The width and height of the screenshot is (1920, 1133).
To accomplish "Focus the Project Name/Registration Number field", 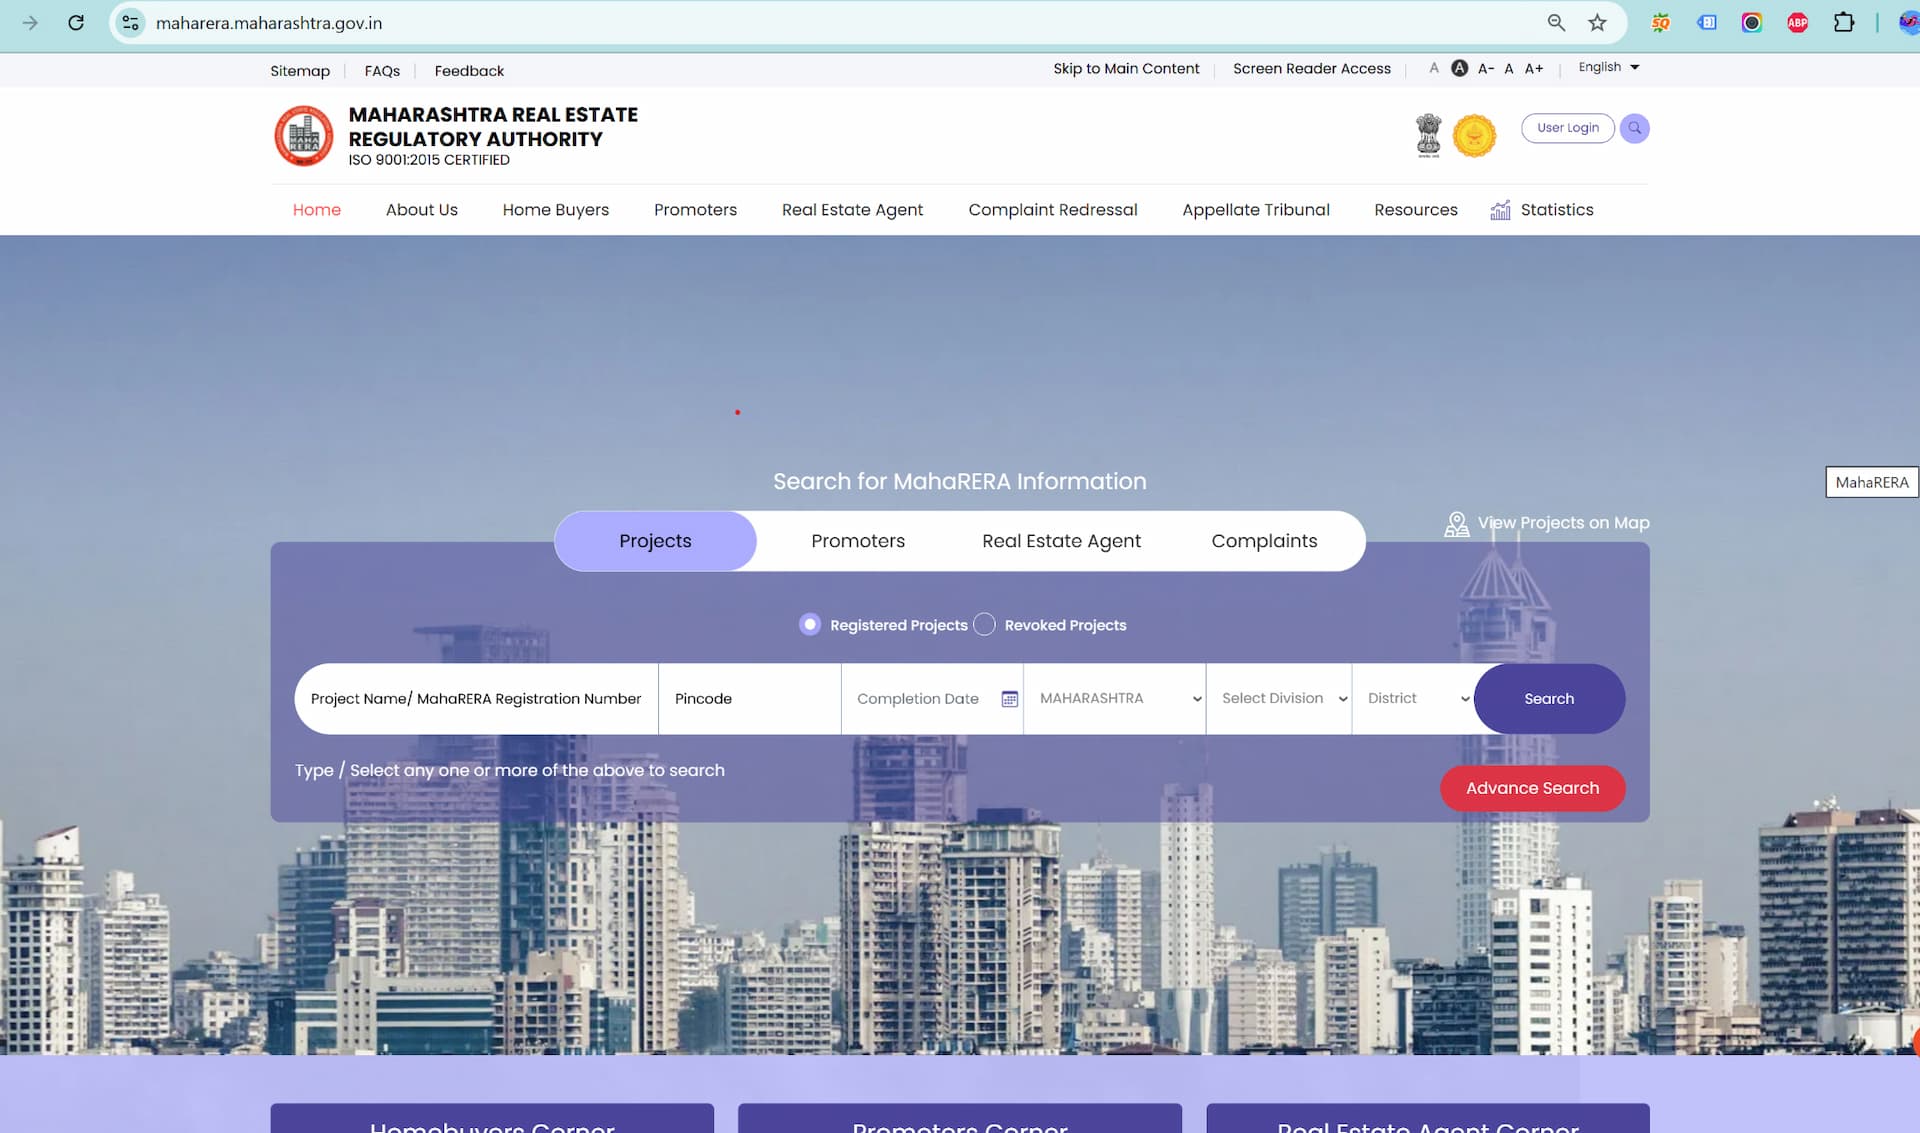I will pyautogui.click(x=476, y=699).
